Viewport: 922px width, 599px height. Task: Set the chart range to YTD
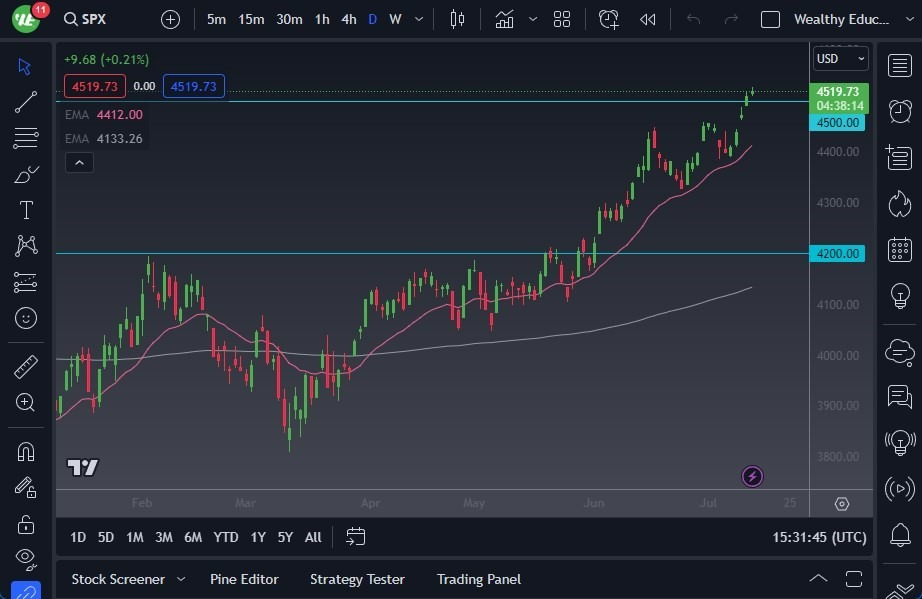pos(226,537)
